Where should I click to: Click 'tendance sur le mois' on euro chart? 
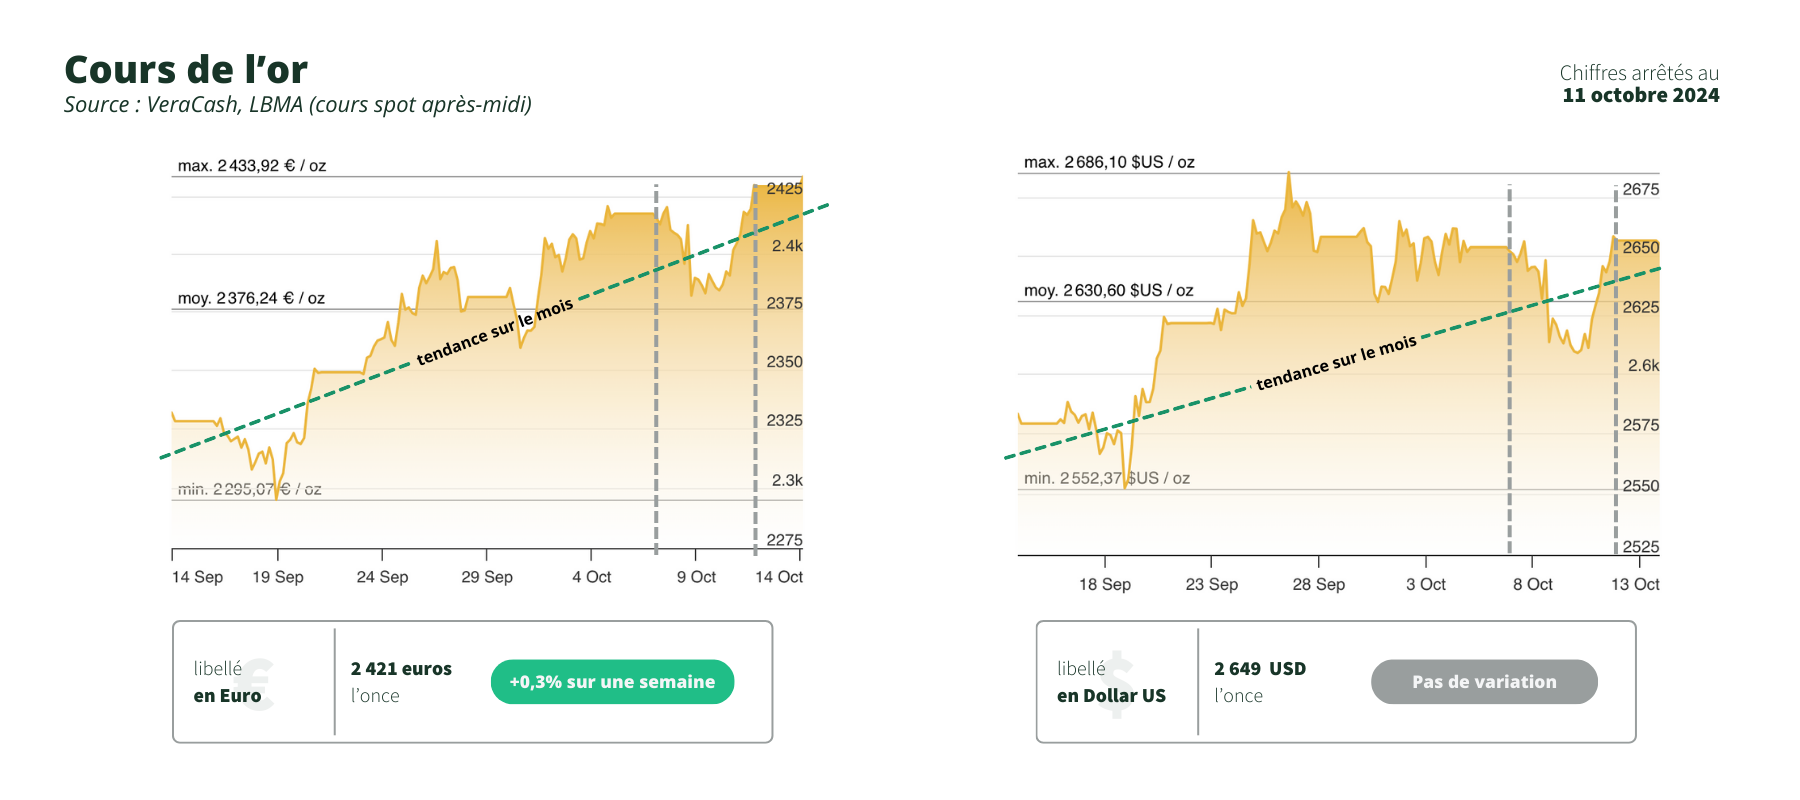[x=495, y=331]
